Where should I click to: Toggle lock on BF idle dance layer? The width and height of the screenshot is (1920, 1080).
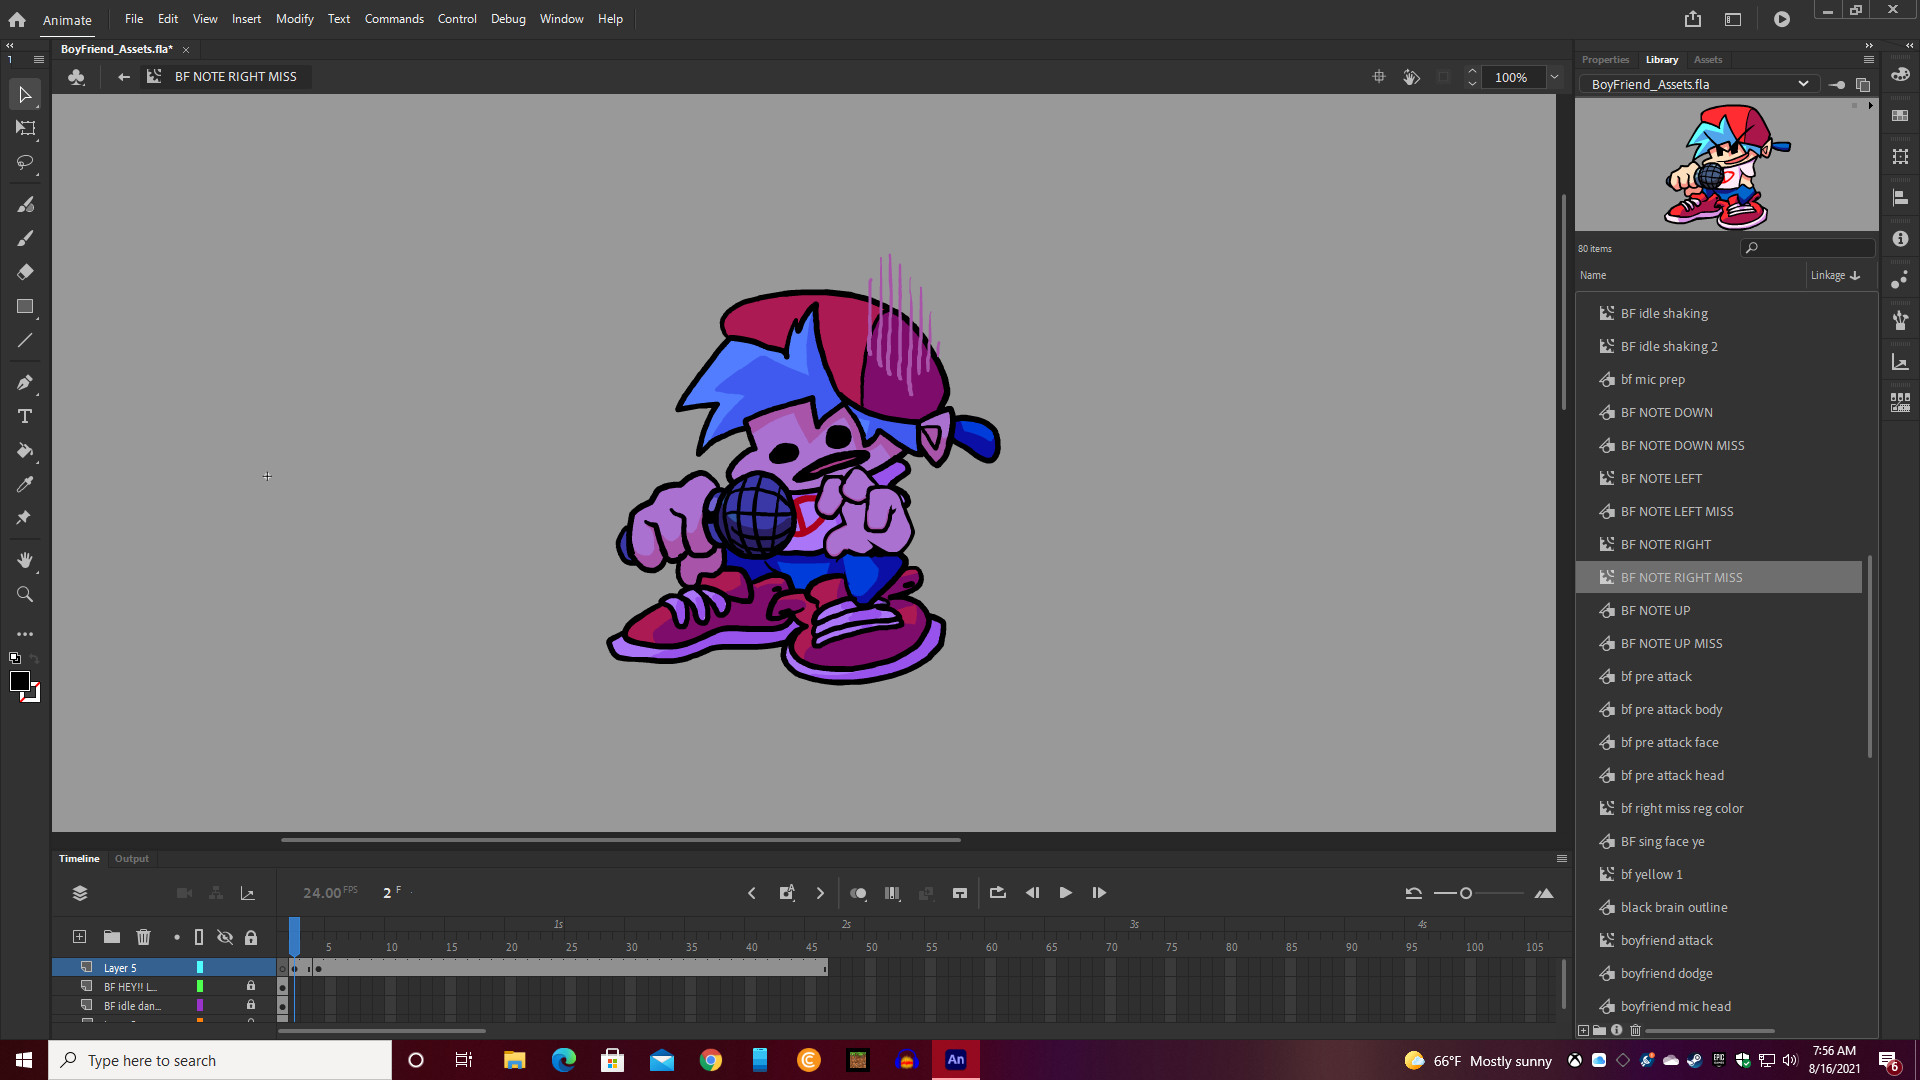251,1005
